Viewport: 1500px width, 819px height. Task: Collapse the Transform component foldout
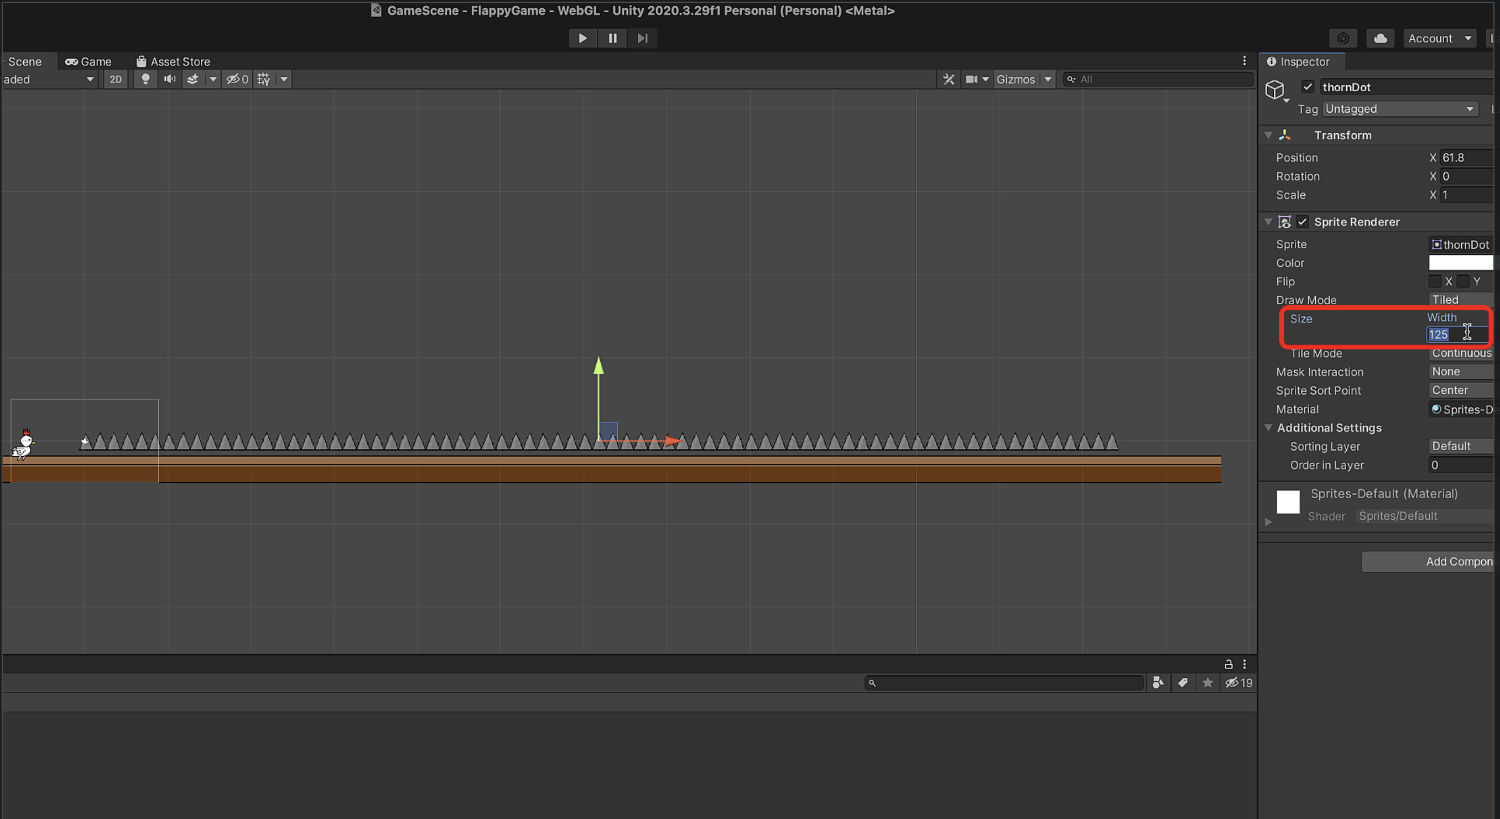[x=1268, y=135]
